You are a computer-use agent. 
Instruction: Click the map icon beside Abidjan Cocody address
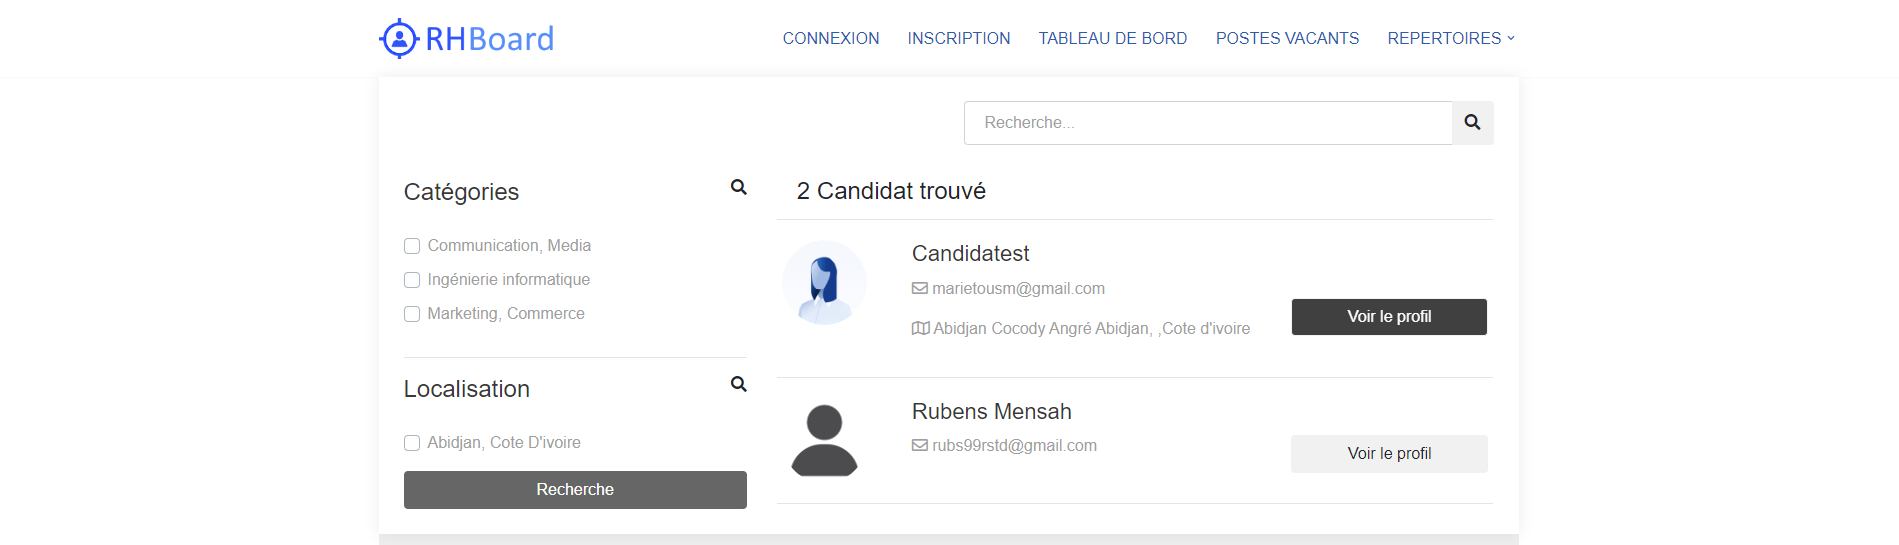point(920,328)
